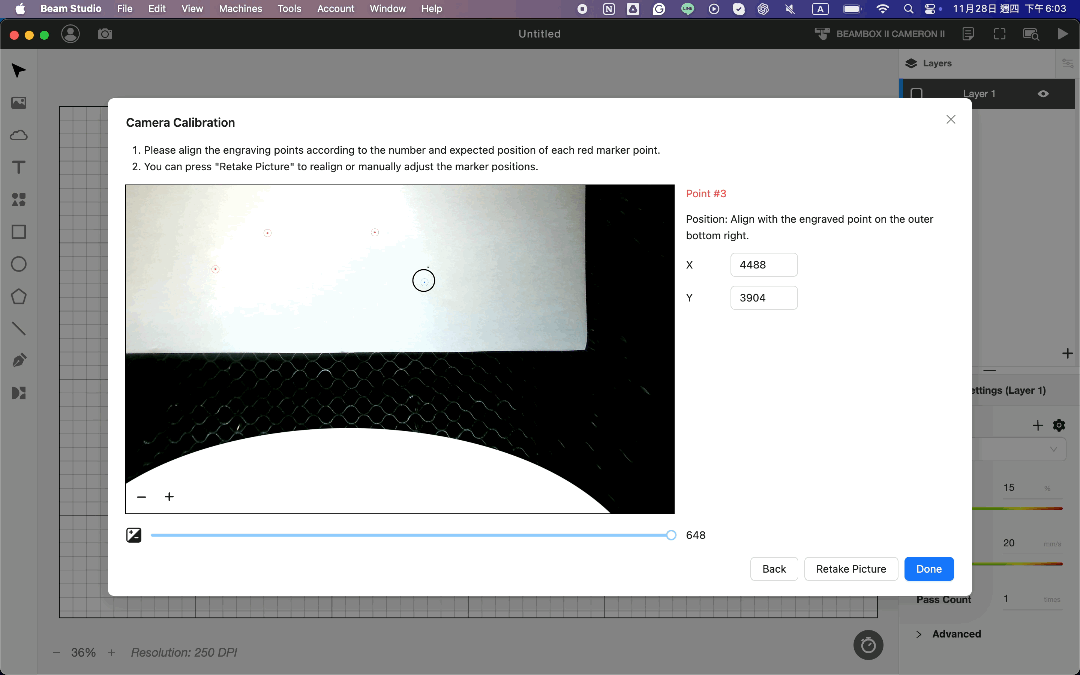This screenshot has width=1080, height=675.
Task: Zoom out the calibration camera image
Action: click(141, 497)
